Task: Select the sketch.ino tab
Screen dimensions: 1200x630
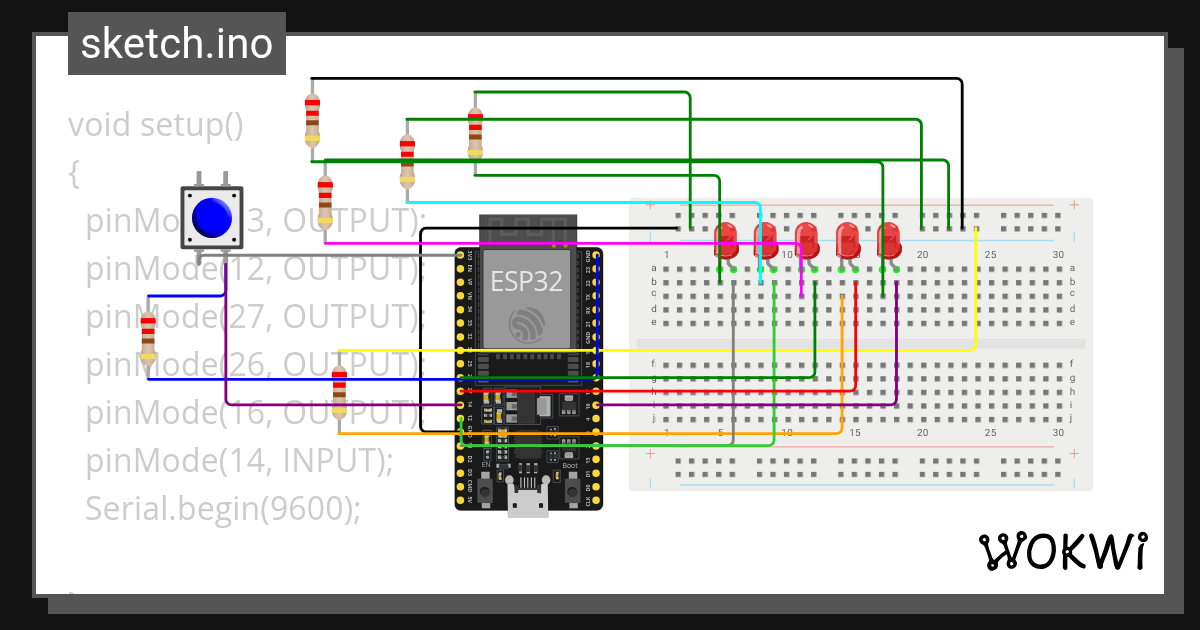Action: [x=176, y=43]
